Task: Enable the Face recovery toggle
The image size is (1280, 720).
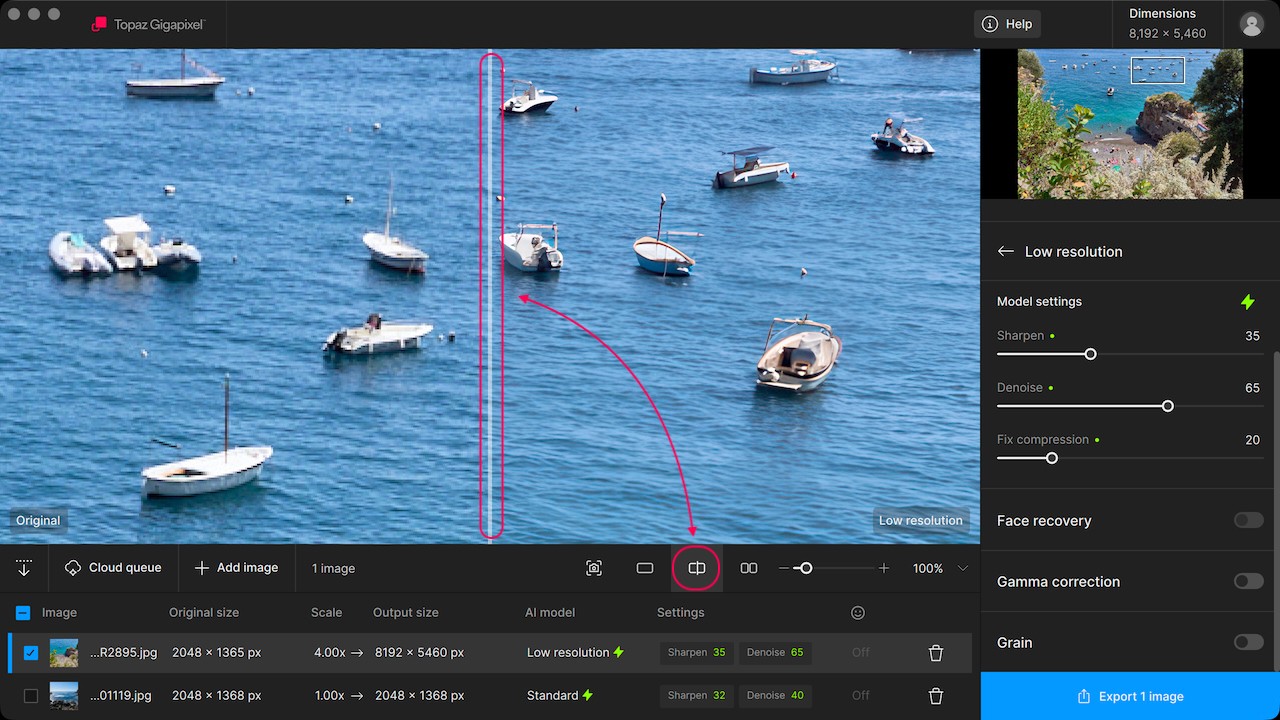Action: (1248, 520)
